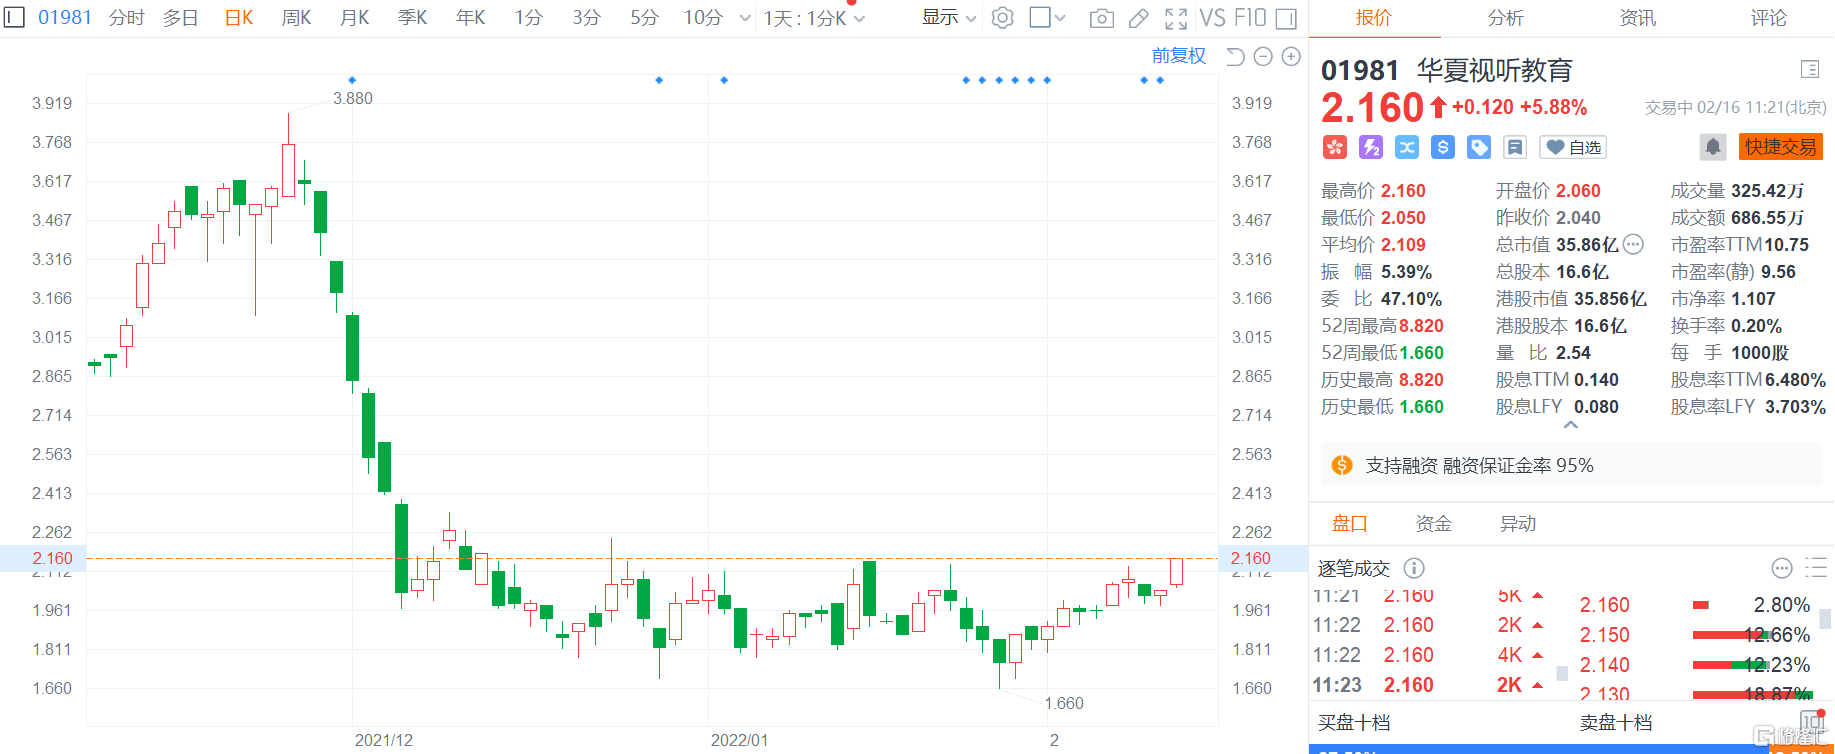
Task: Open tick trades list view icon
Action: [1816, 568]
